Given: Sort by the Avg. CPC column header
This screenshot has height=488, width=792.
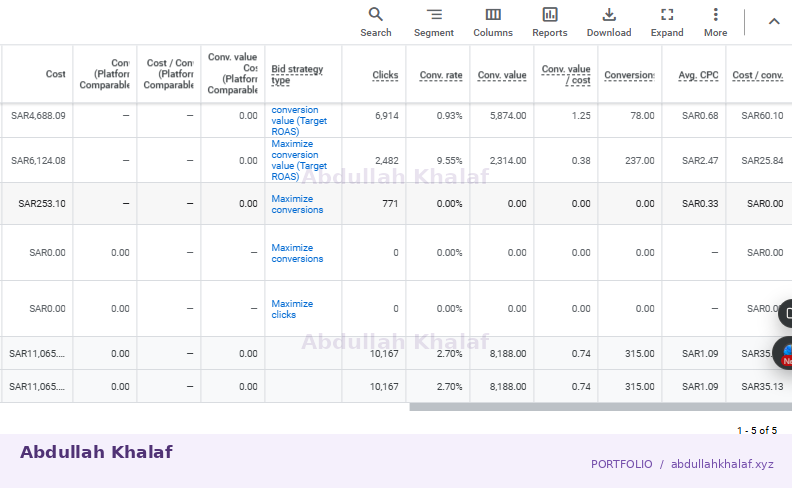Looking at the screenshot, I should [x=699, y=75].
